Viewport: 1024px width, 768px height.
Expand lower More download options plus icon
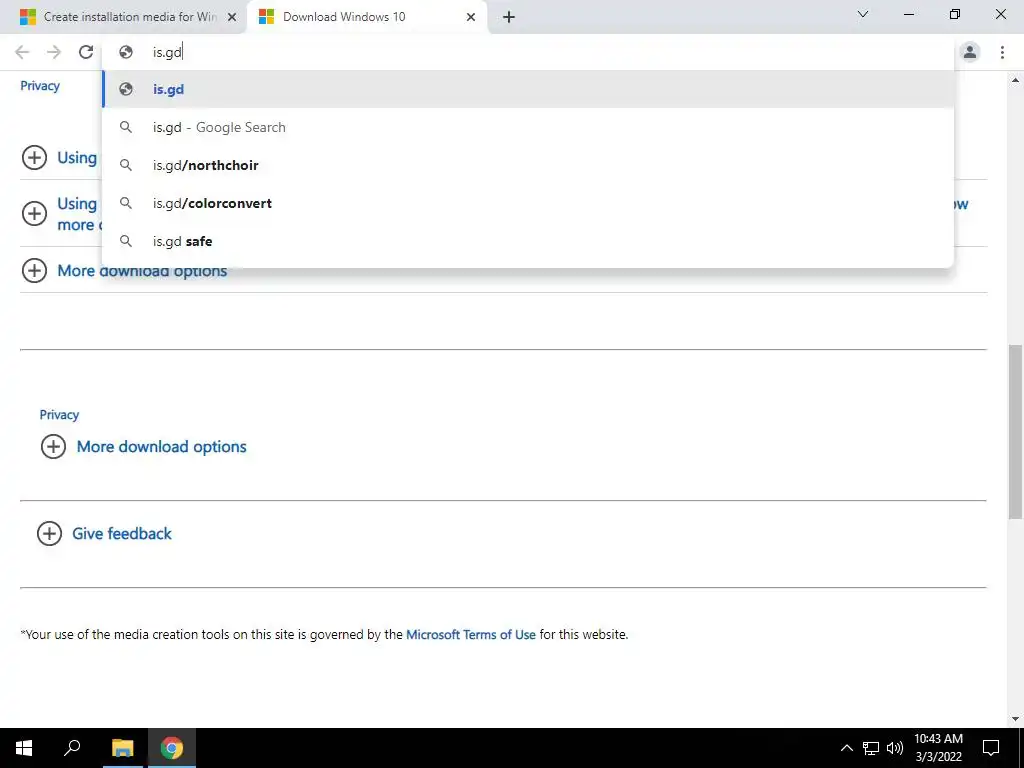click(x=54, y=447)
